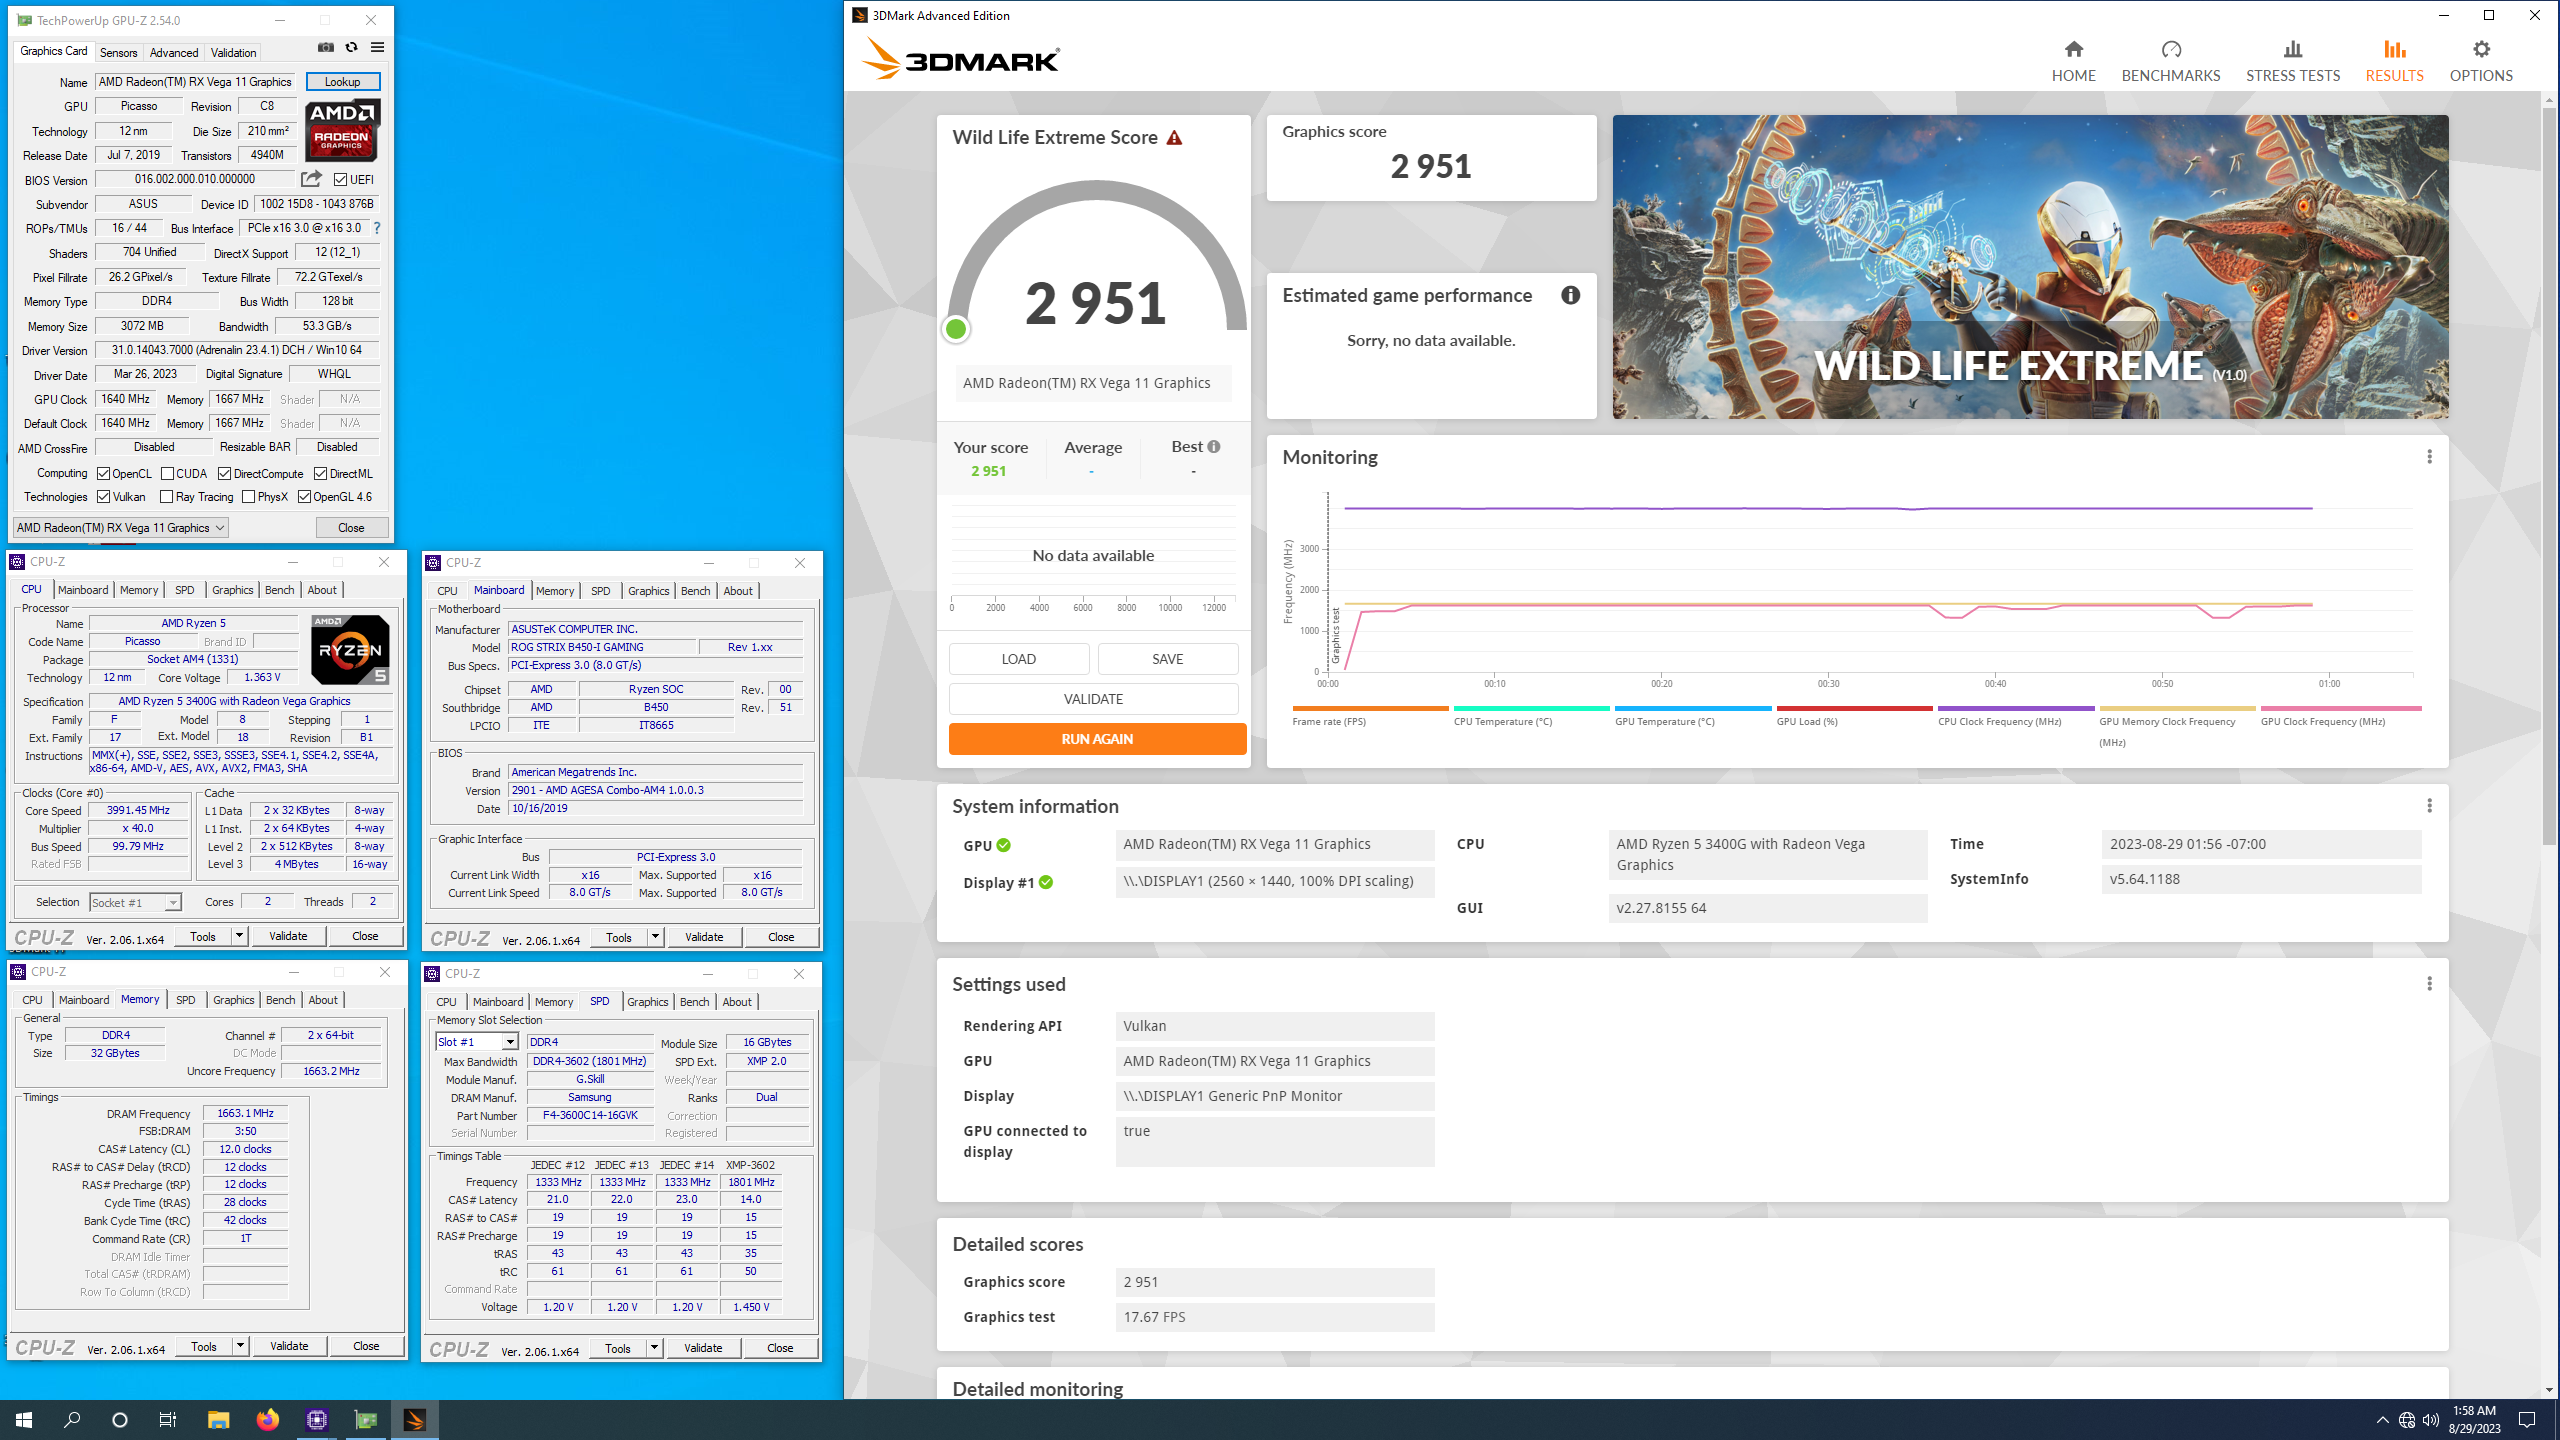
Task: Open Bench tab in the CPU-Z CPU window
Action: click(x=279, y=590)
